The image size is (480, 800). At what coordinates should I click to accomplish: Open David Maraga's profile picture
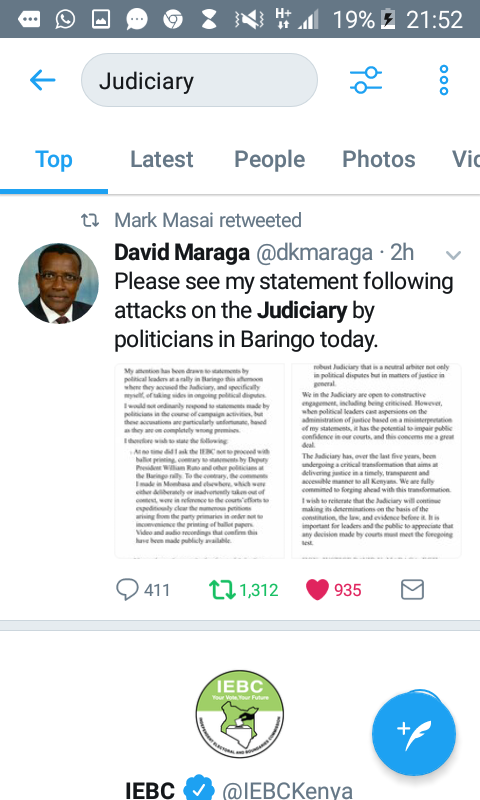[x=58, y=284]
